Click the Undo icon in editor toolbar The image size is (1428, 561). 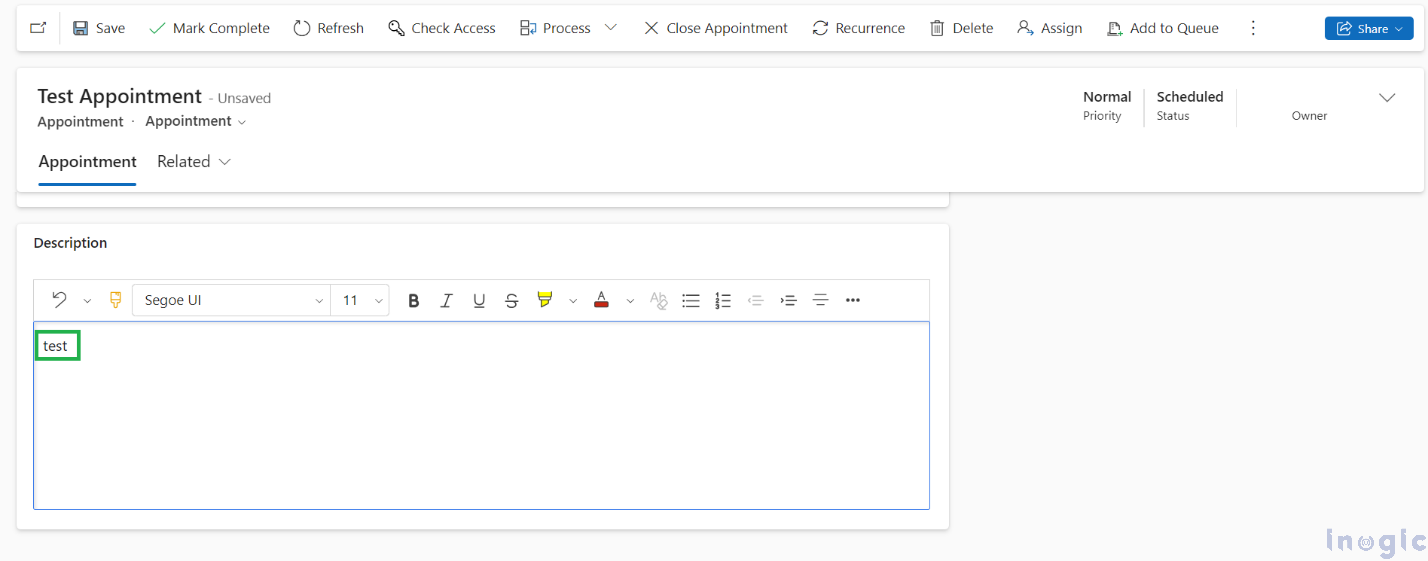tap(59, 300)
